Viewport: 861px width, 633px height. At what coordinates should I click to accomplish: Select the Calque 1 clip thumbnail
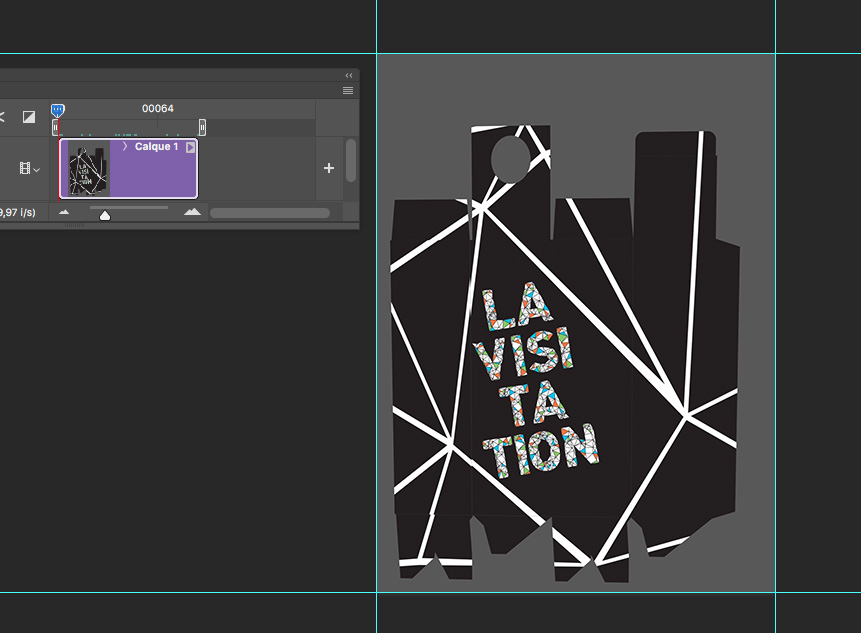(85, 168)
